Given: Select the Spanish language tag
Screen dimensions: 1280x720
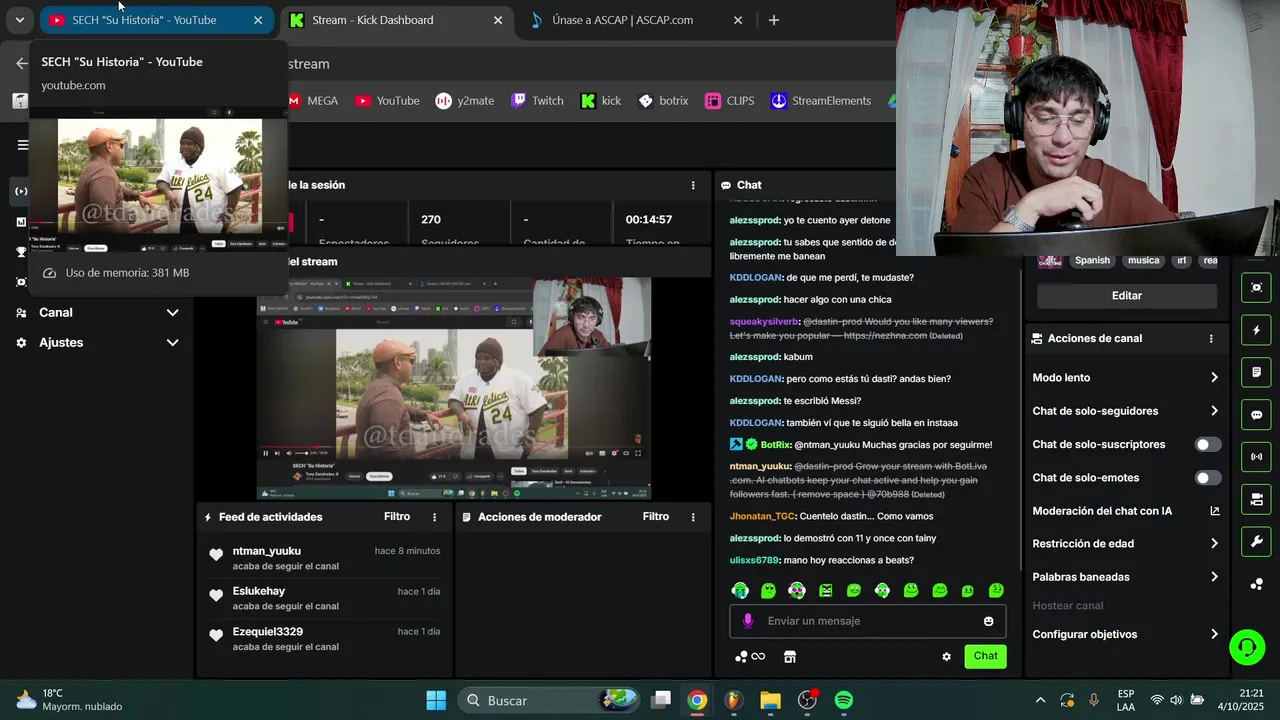Looking at the screenshot, I should [1092, 261].
